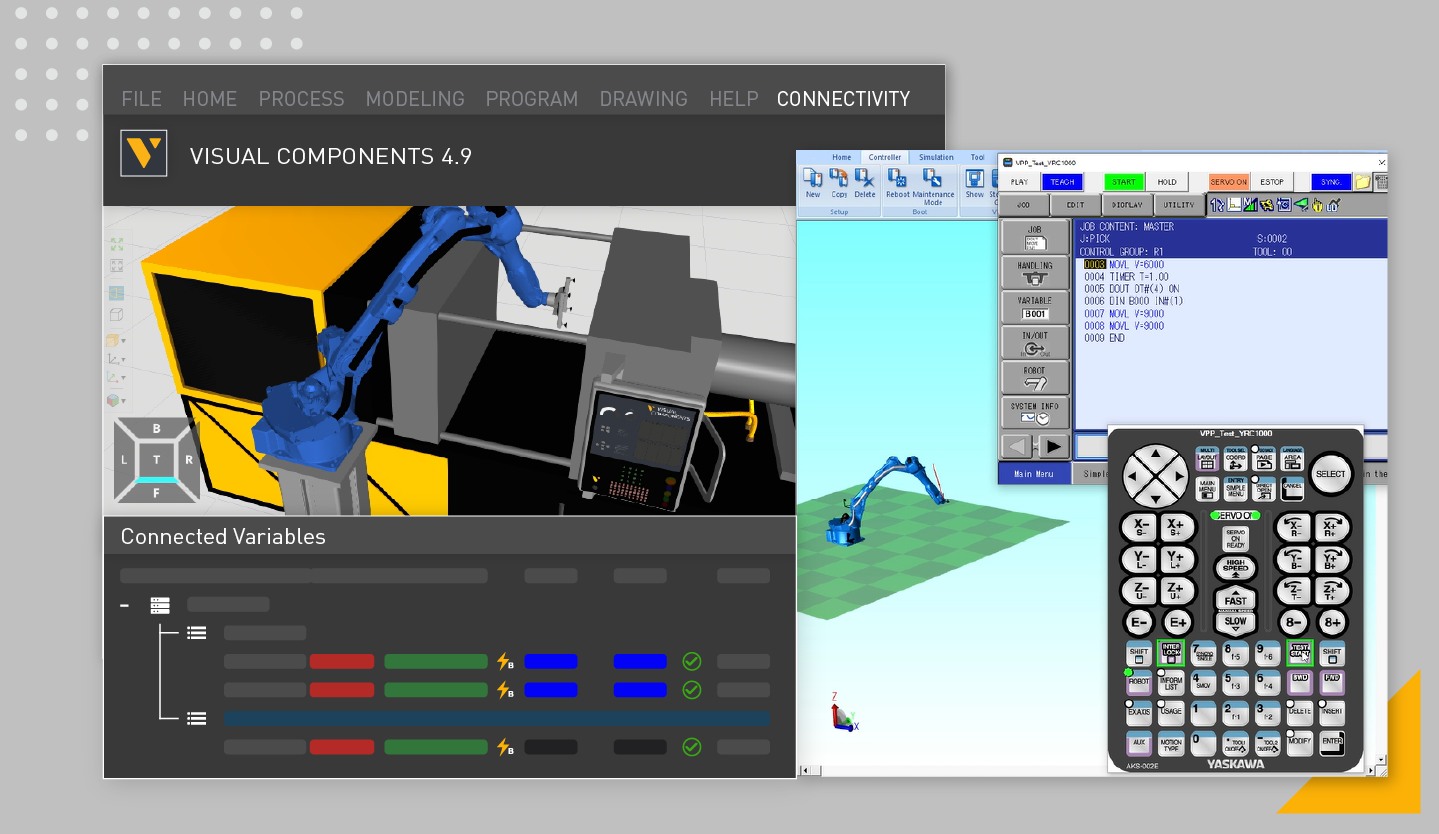1439x834 pixels.
Task: Select the CONNECTIVITY tab
Action: tap(844, 99)
